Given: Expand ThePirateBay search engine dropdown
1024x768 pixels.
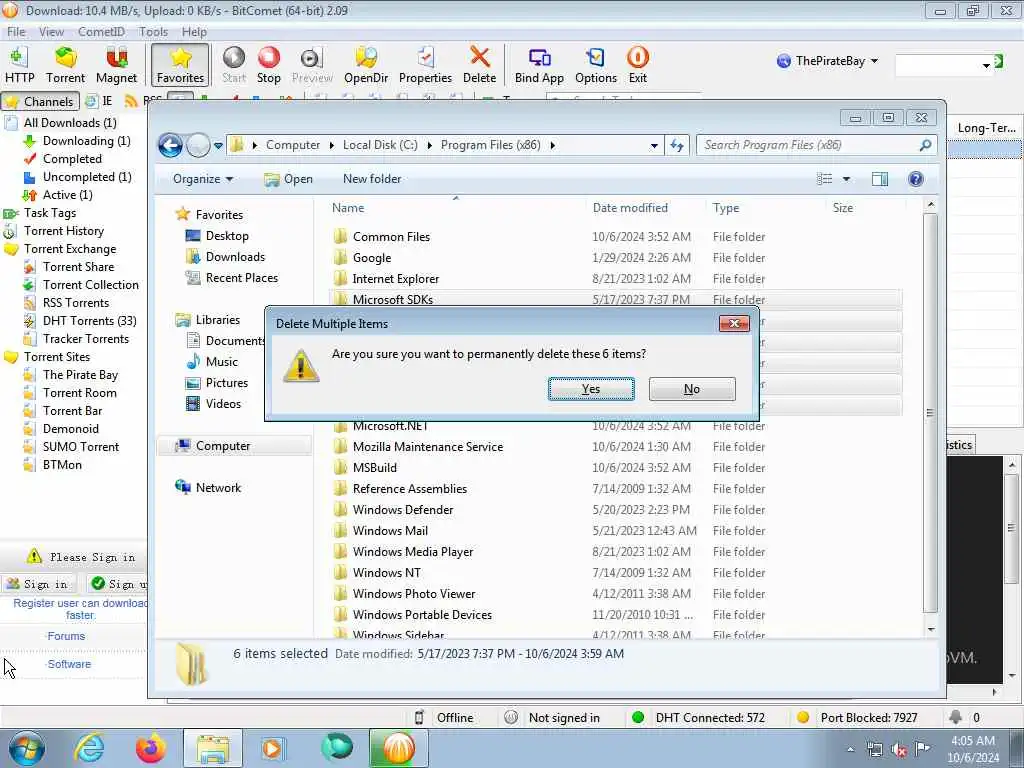Looking at the screenshot, I should [x=874, y=61].
